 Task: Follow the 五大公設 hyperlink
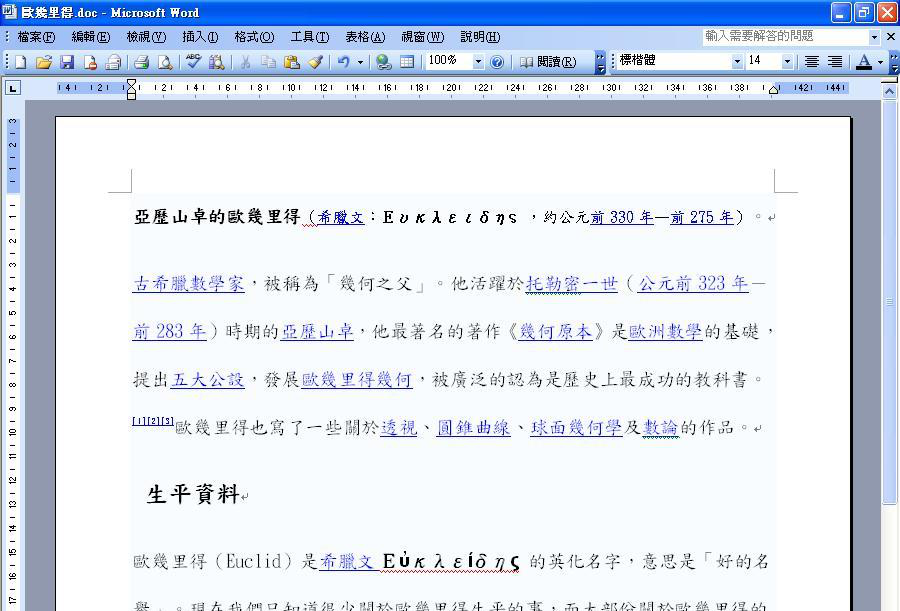[207, 380]
